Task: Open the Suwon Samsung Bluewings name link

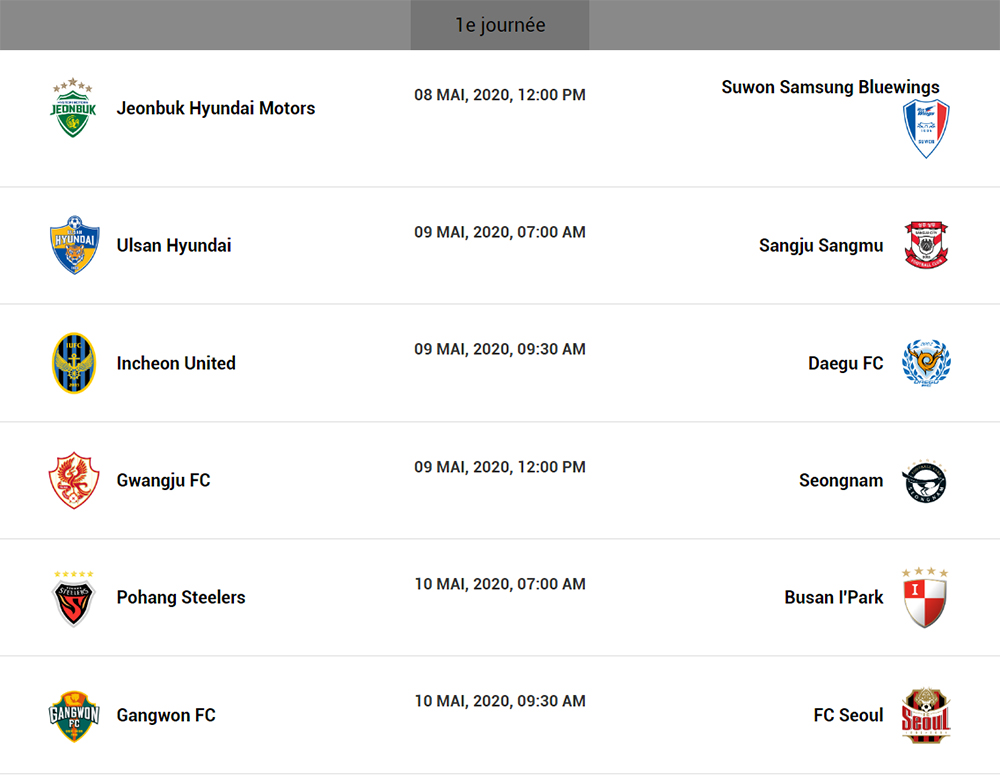Action: [830, 87]
